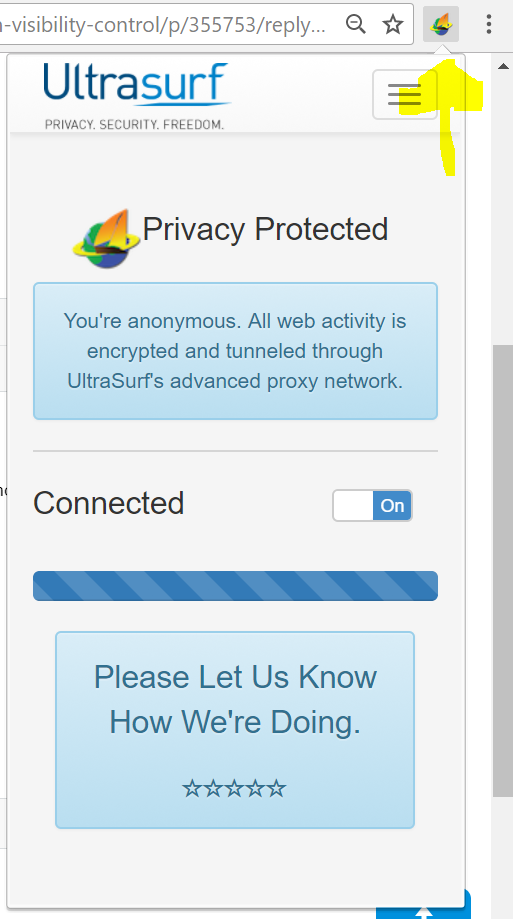The image size is (513, 919).
Task: Open Chrome's three-dot menu
Action: (x=488, y=24)
